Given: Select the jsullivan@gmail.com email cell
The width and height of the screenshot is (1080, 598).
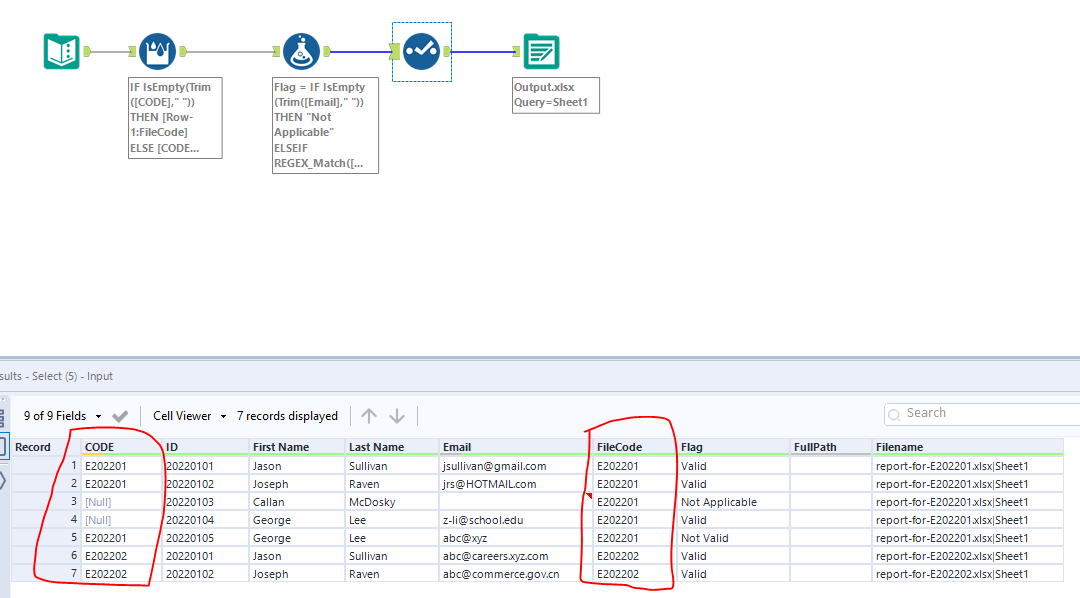Looking at the screenshot, I should (x=494, y=466).
